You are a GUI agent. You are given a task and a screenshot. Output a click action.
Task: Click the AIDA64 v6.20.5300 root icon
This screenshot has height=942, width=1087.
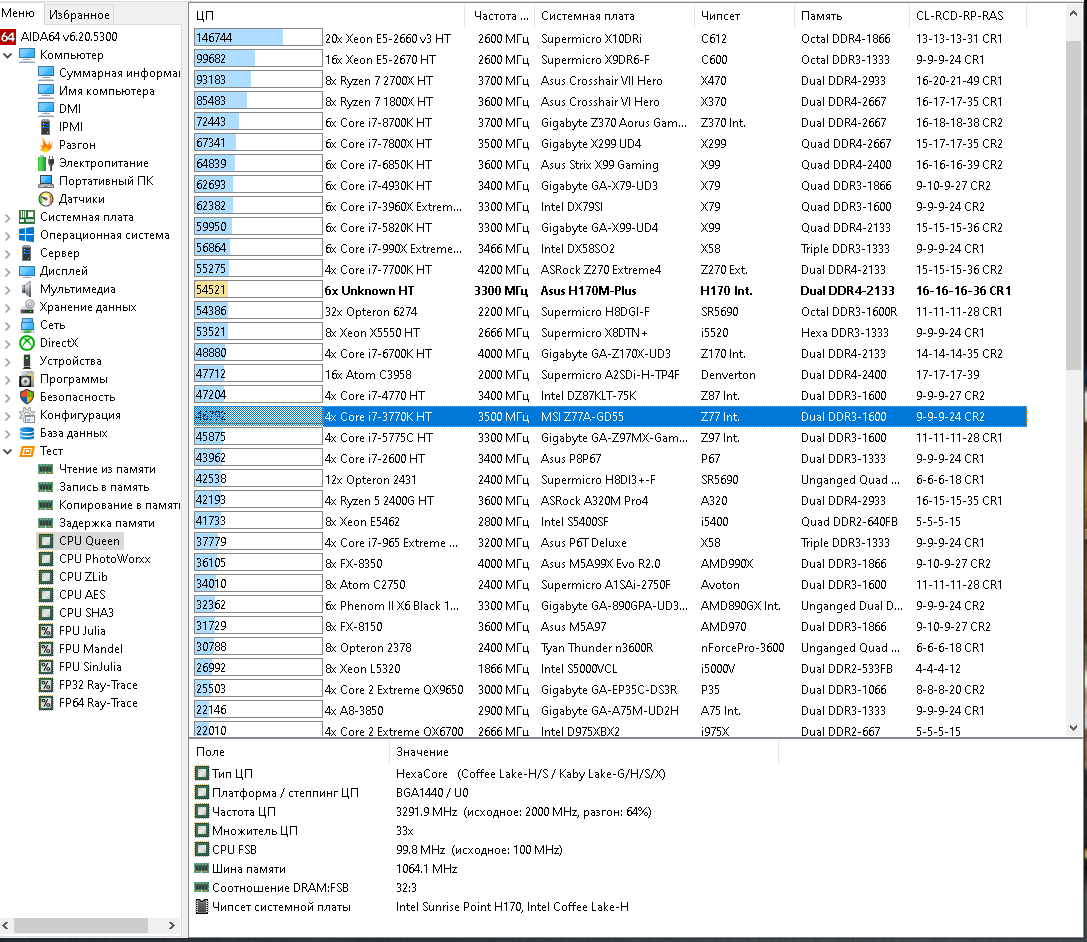(8, 37)
